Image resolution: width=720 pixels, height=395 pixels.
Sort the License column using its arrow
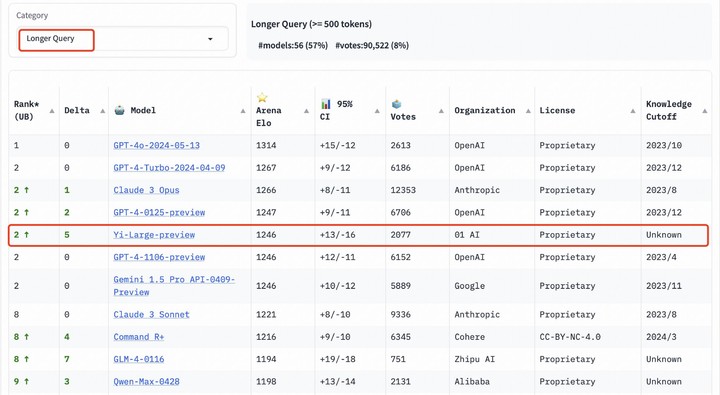pos(633,111)
